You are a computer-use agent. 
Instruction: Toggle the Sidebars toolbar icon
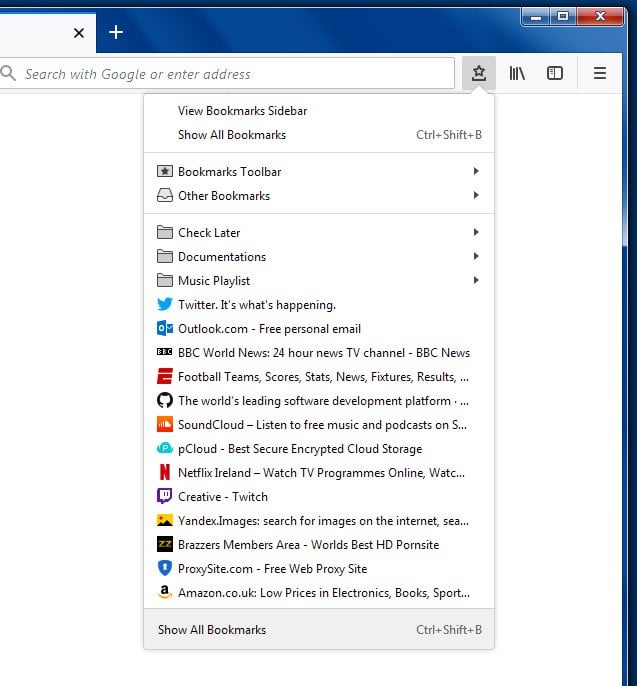pyautogui.click(x=555, y=73)
